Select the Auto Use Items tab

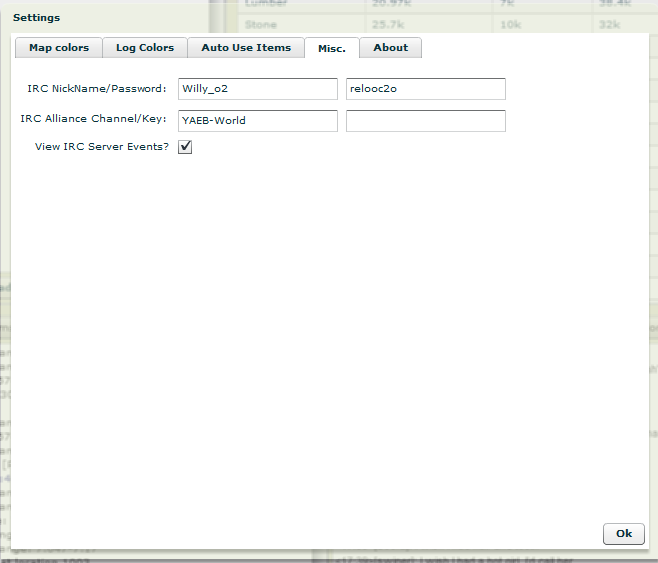point(245,48)
